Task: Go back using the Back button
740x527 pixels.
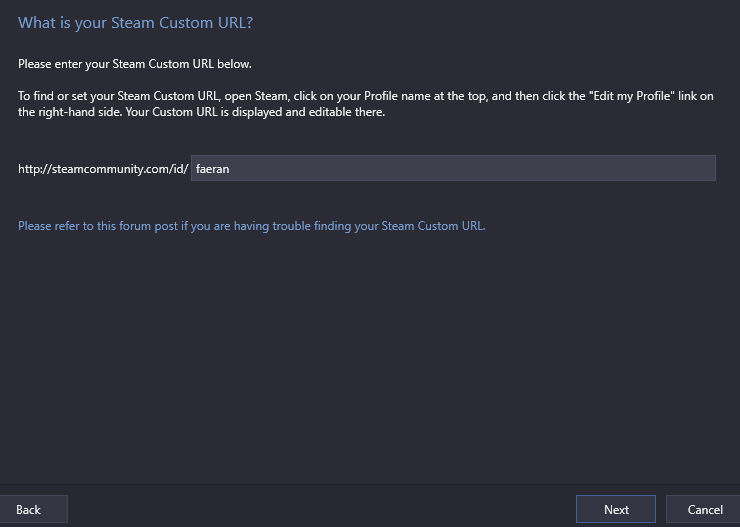Action: pyautogui.click(x=33, y=509)
